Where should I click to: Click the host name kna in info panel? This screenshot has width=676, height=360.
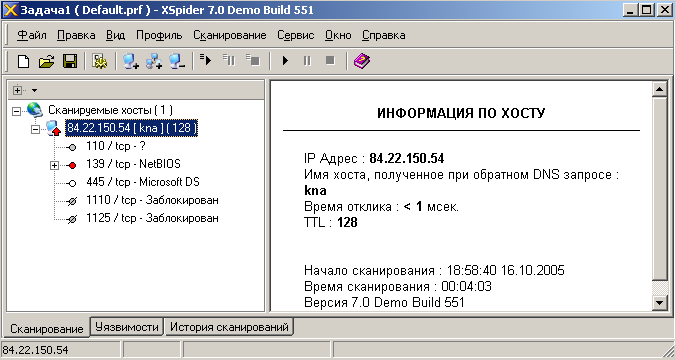(x=315, y=191)
